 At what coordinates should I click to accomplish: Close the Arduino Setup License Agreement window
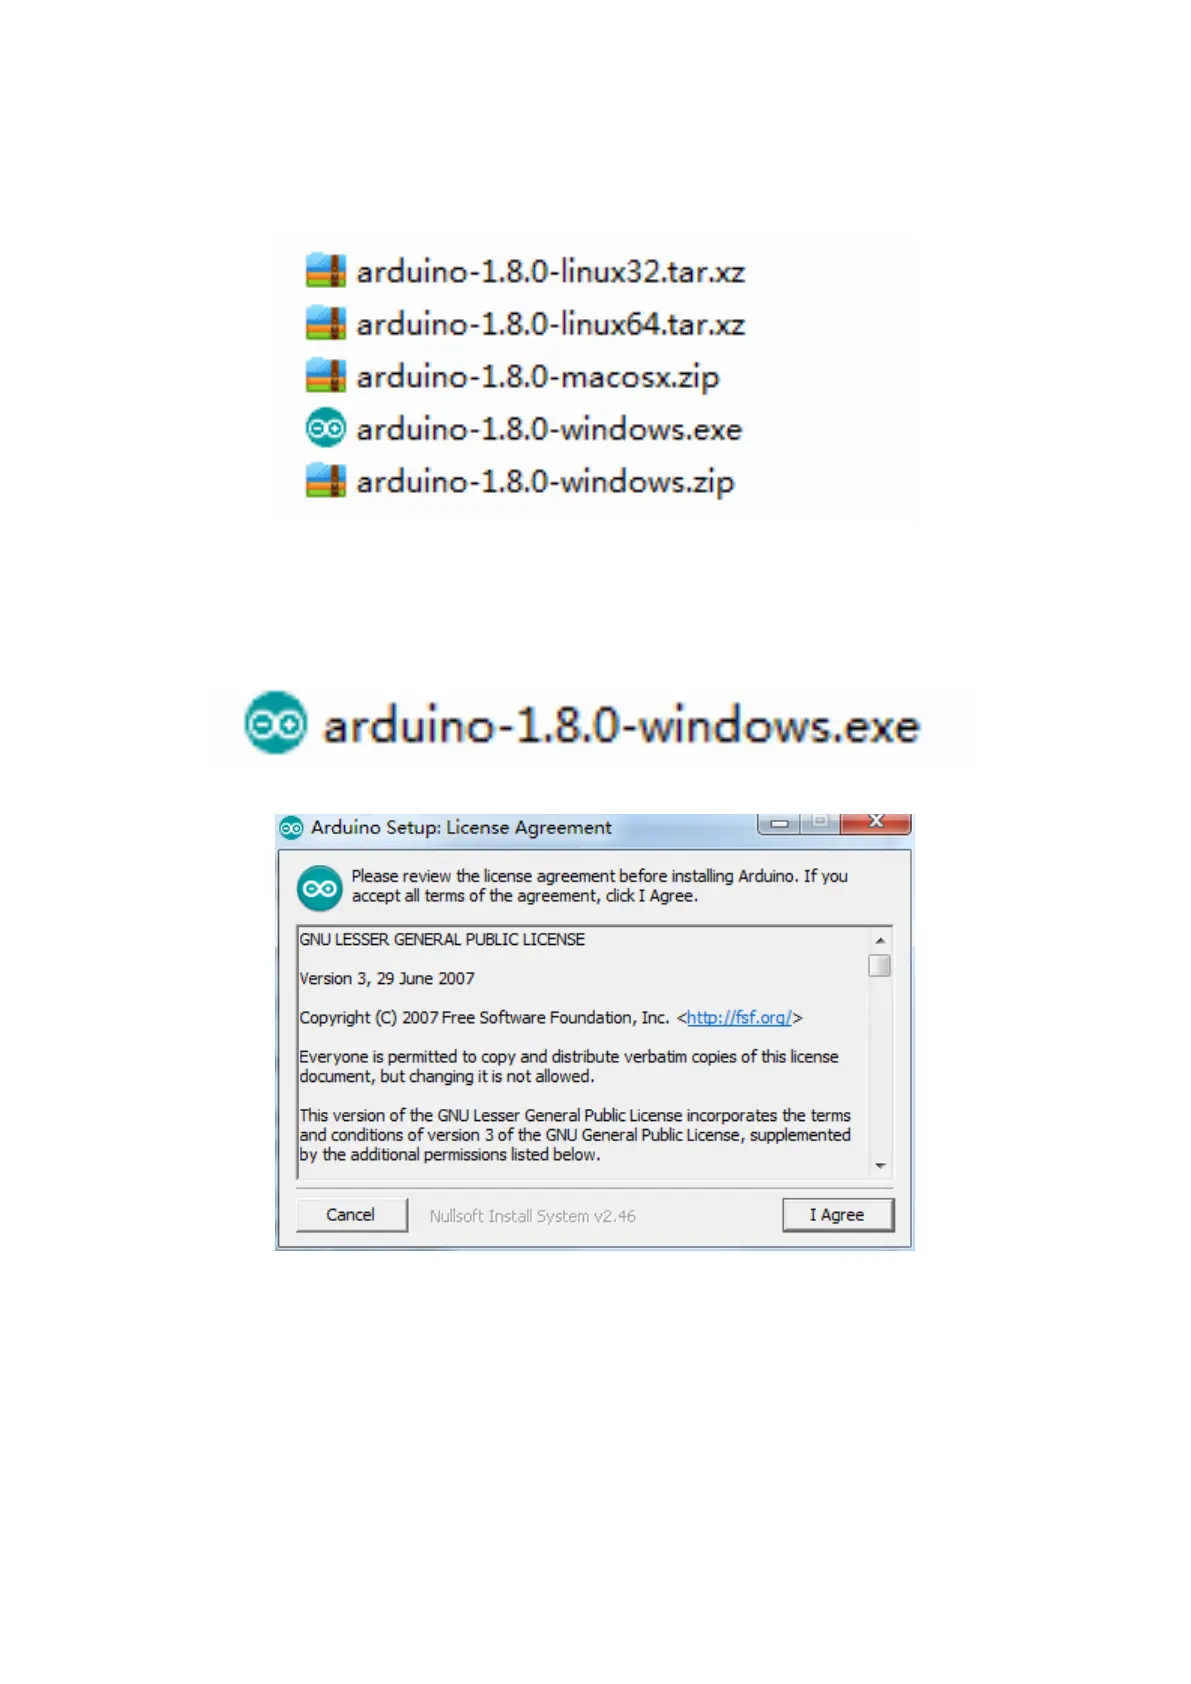(876, 822)
